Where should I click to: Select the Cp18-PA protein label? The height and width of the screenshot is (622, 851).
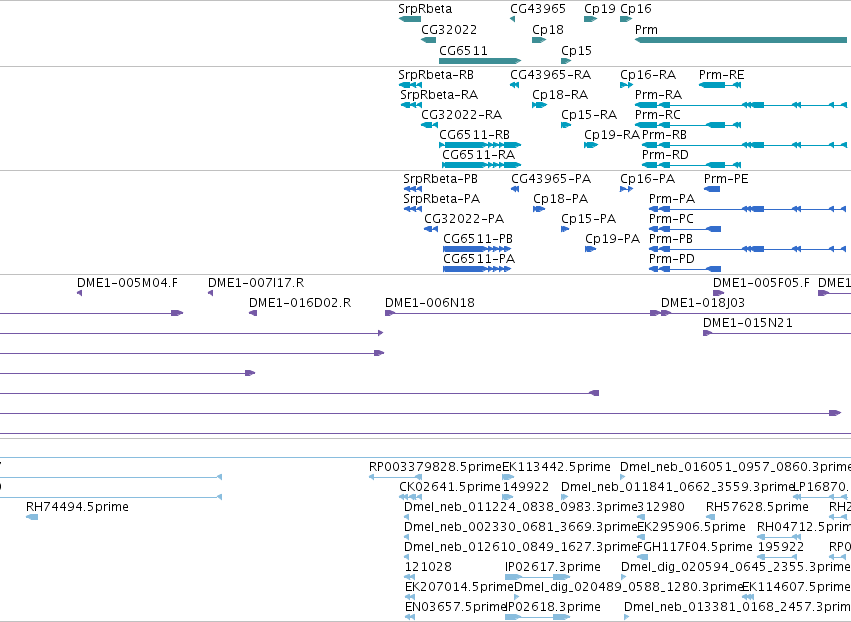pyautogui.click(x=560, y=199)
